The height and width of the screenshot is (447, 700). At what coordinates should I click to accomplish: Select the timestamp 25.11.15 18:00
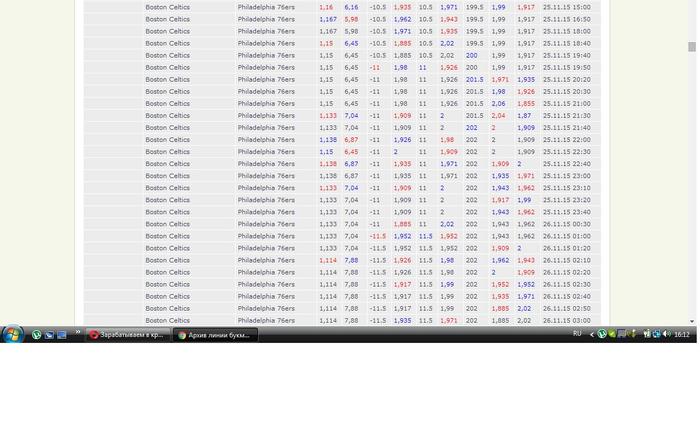click(x=567, y=31)
